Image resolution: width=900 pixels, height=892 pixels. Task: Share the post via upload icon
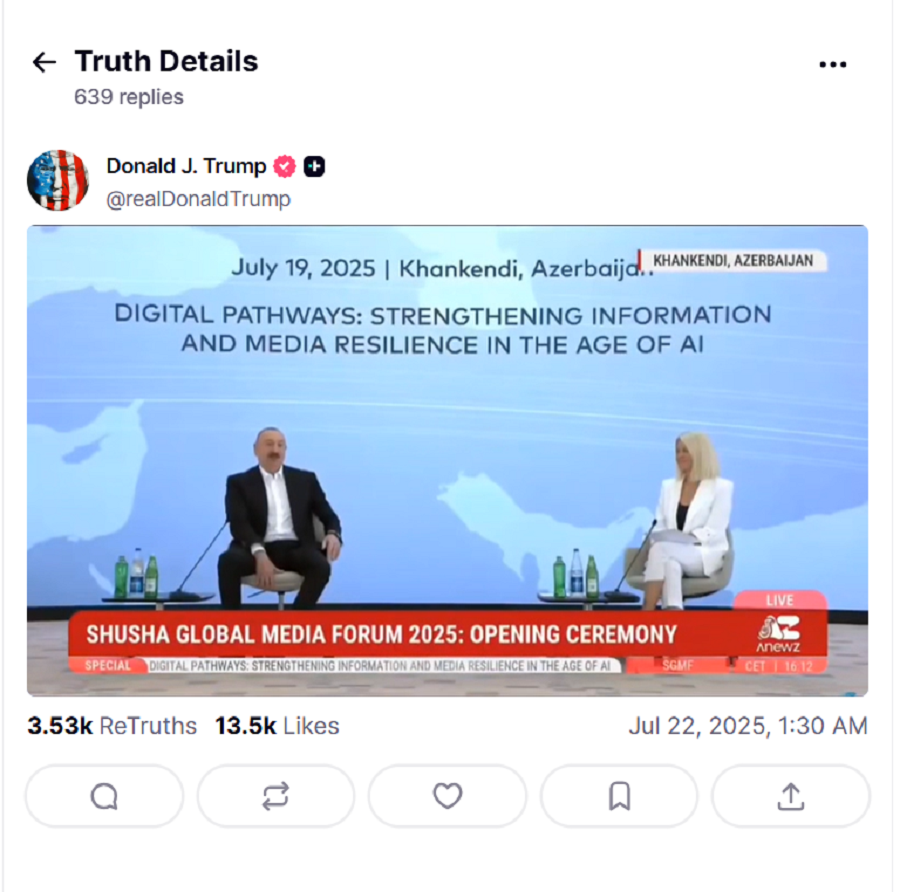(791, 796)
